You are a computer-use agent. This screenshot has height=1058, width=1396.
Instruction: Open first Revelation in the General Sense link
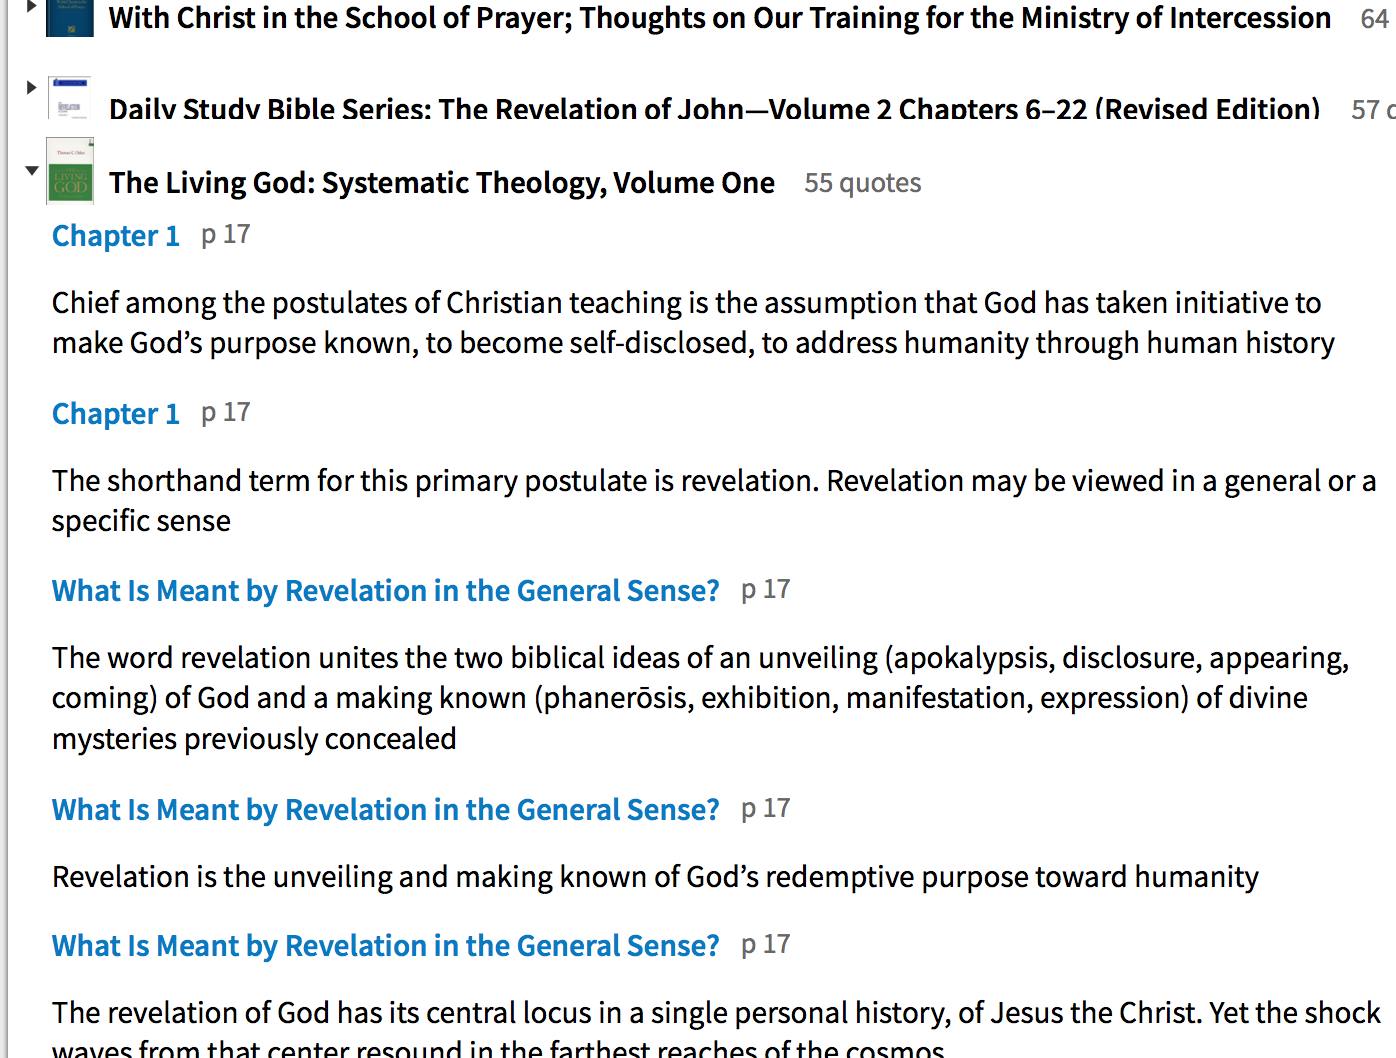tap(386, 591)
